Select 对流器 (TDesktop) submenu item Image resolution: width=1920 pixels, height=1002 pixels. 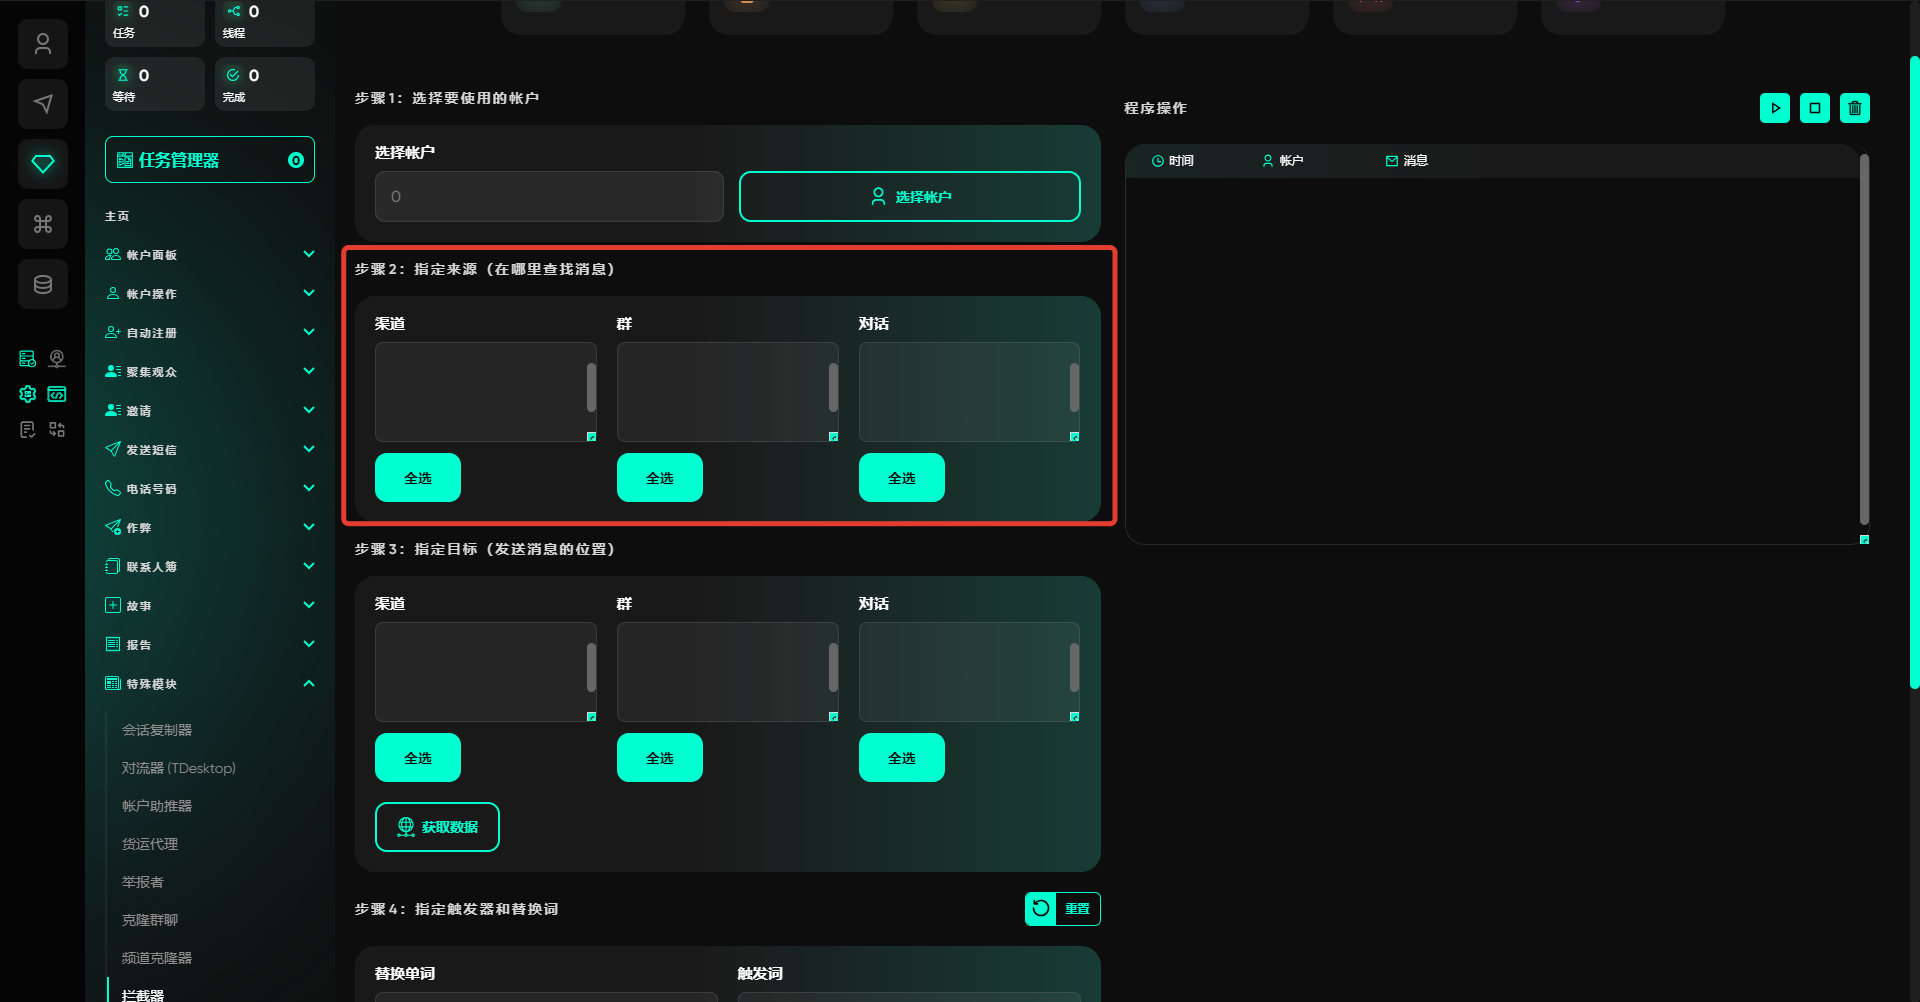click(179, 768)
